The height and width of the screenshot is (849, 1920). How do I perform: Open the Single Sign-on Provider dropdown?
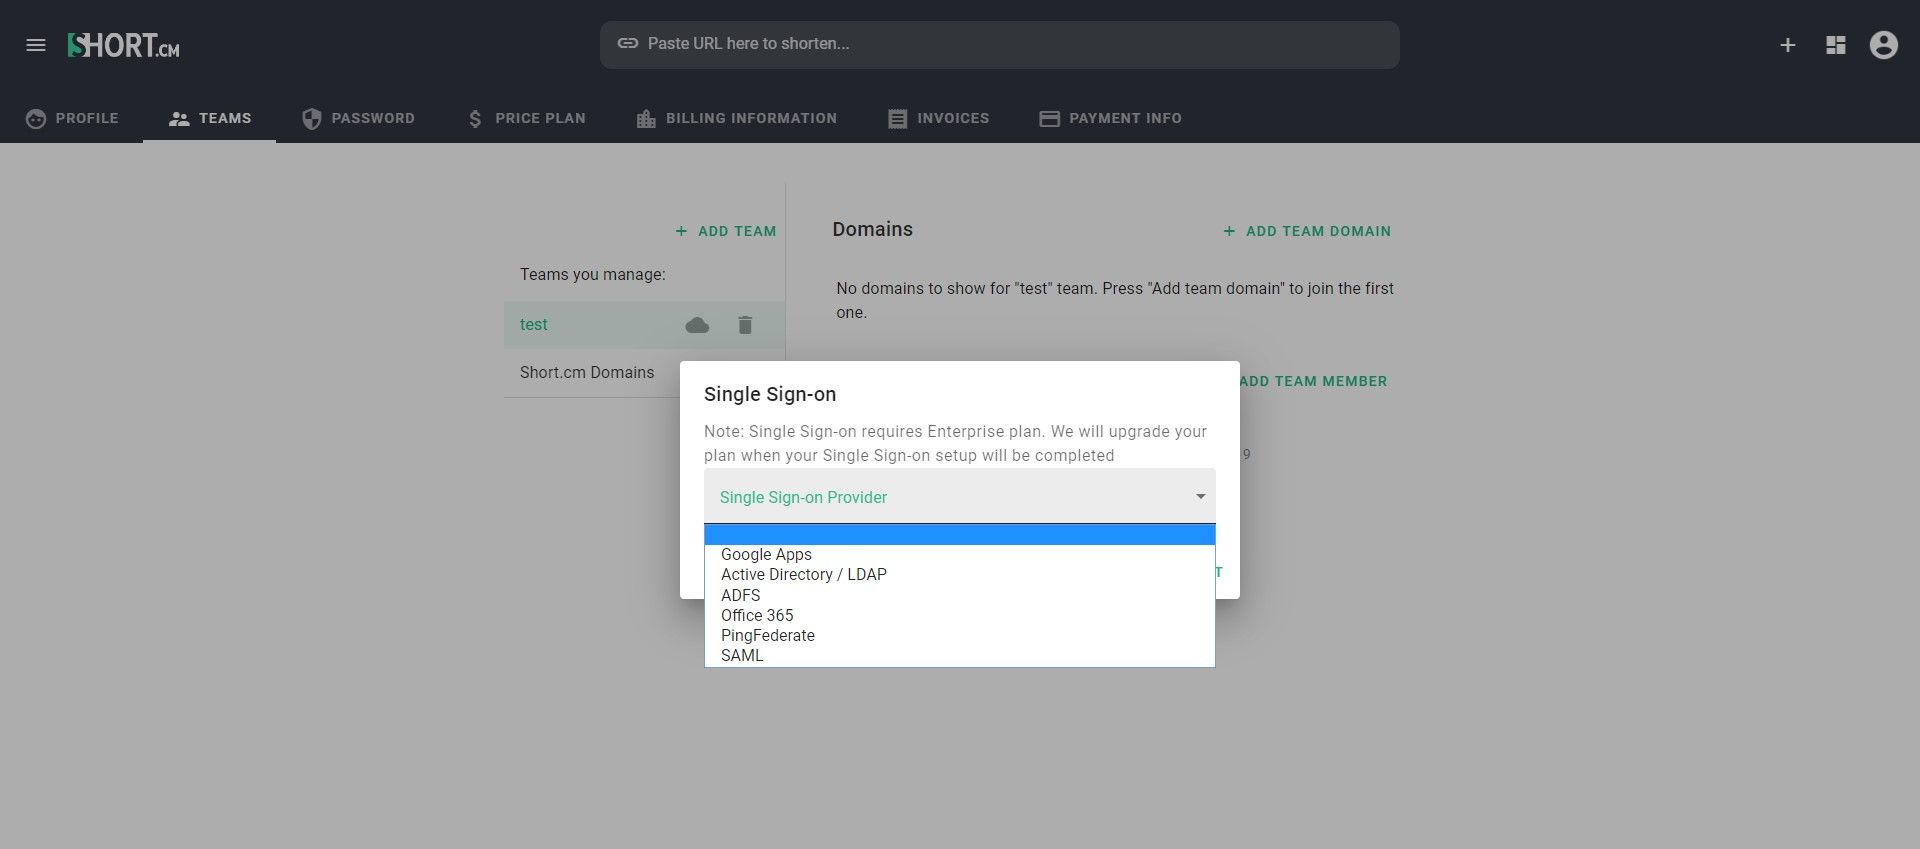(960, 496)
